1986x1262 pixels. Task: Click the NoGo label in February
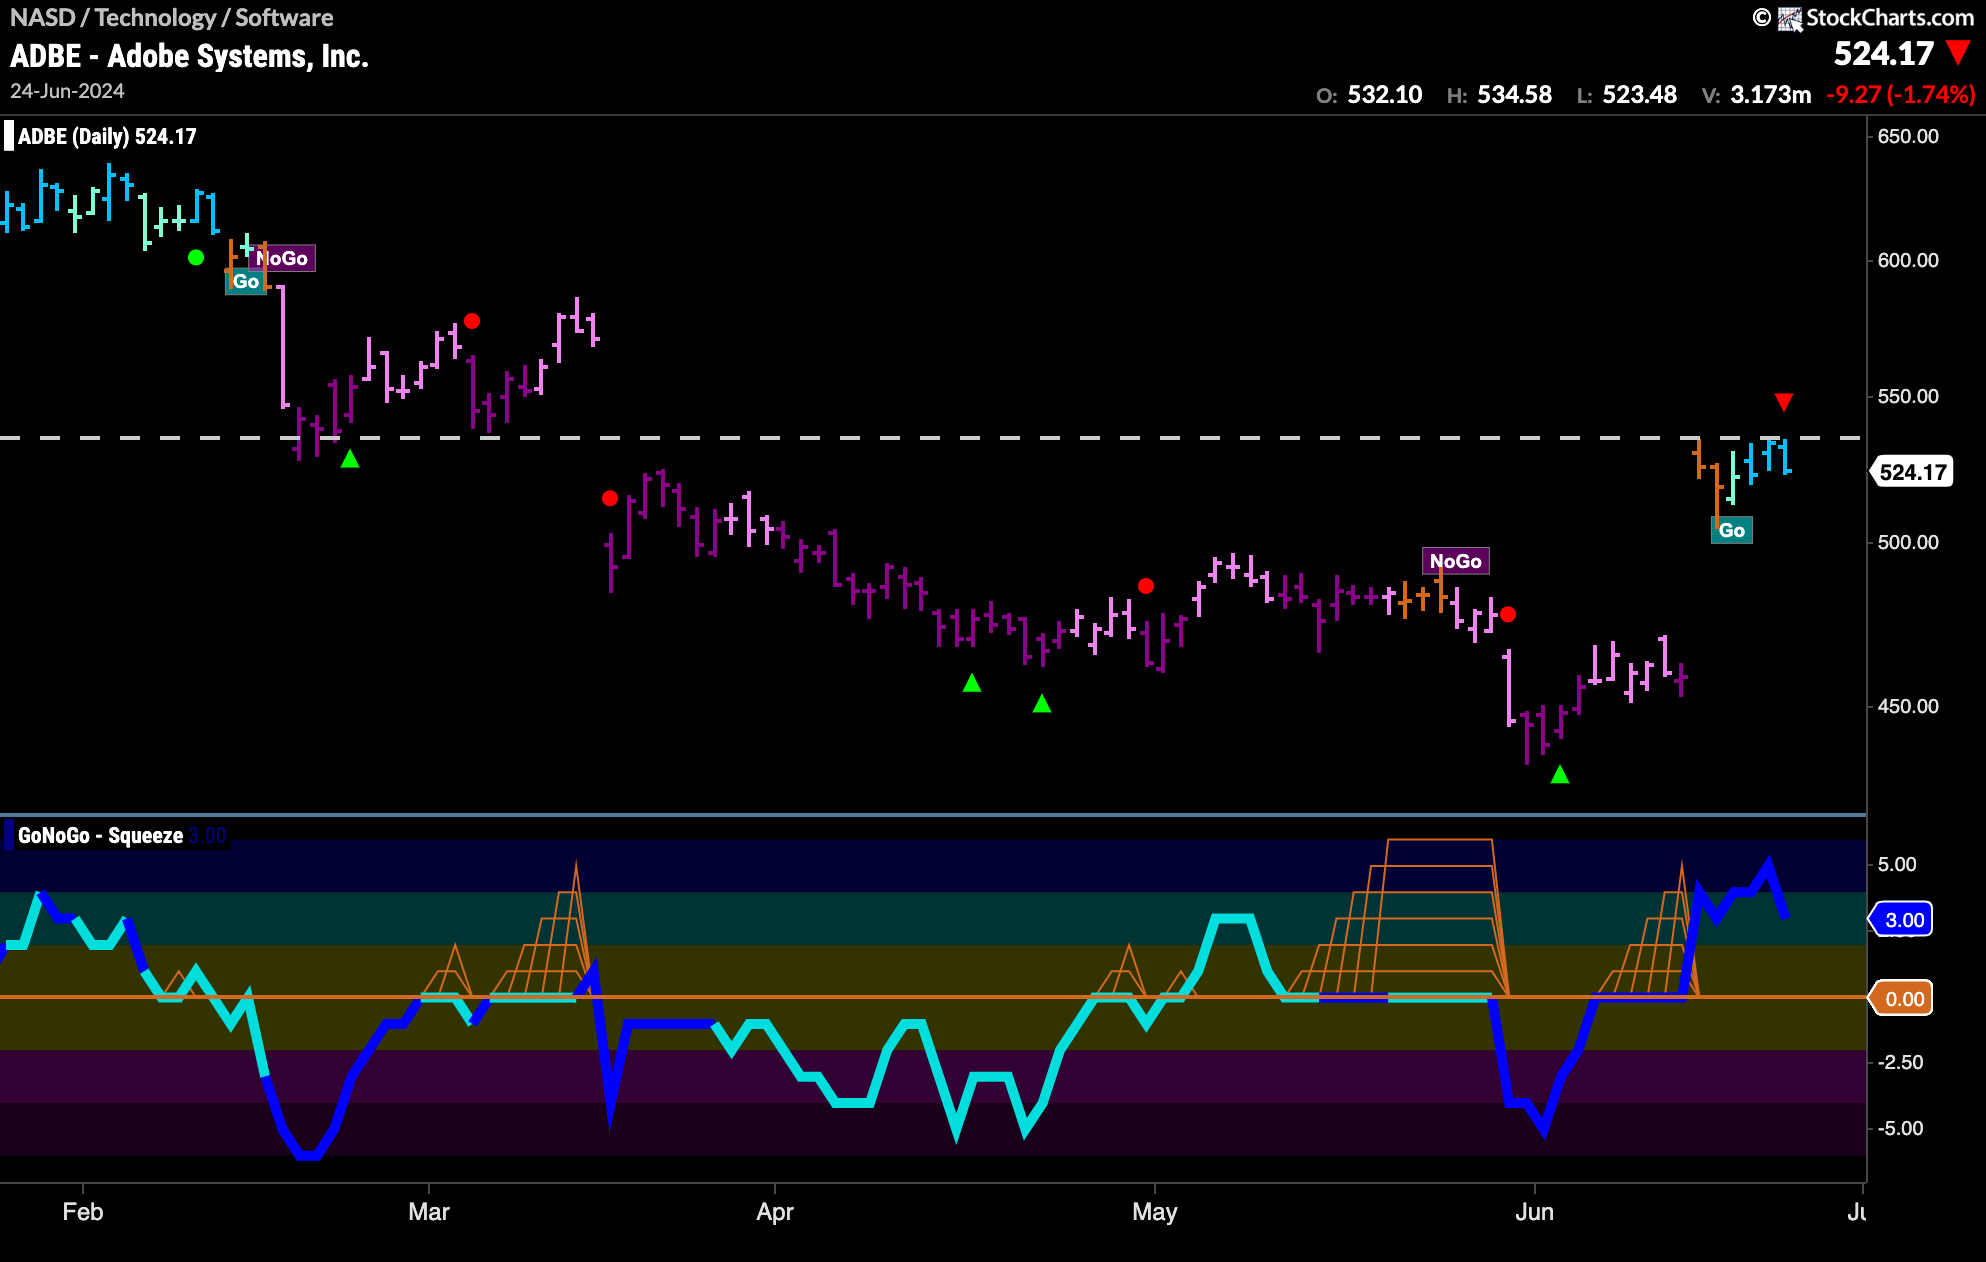pyautogui.click(x=282, y=258)
